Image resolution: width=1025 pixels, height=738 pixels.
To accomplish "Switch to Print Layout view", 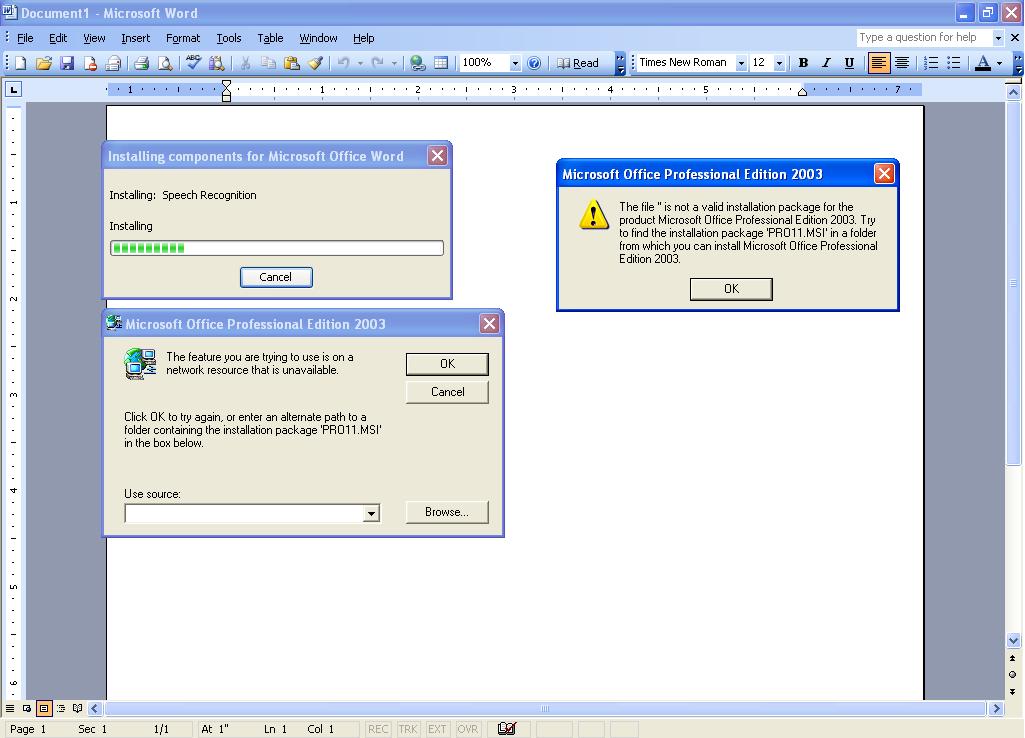I will [x=44, y=708].
